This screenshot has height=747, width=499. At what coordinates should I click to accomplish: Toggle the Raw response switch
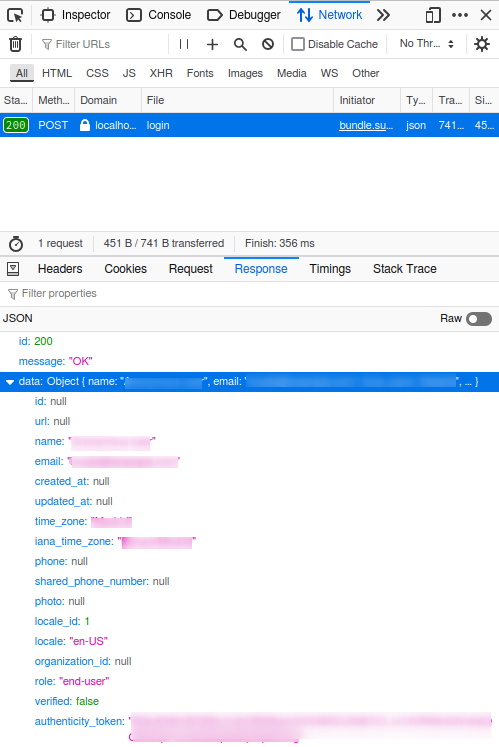coord(479,319)
